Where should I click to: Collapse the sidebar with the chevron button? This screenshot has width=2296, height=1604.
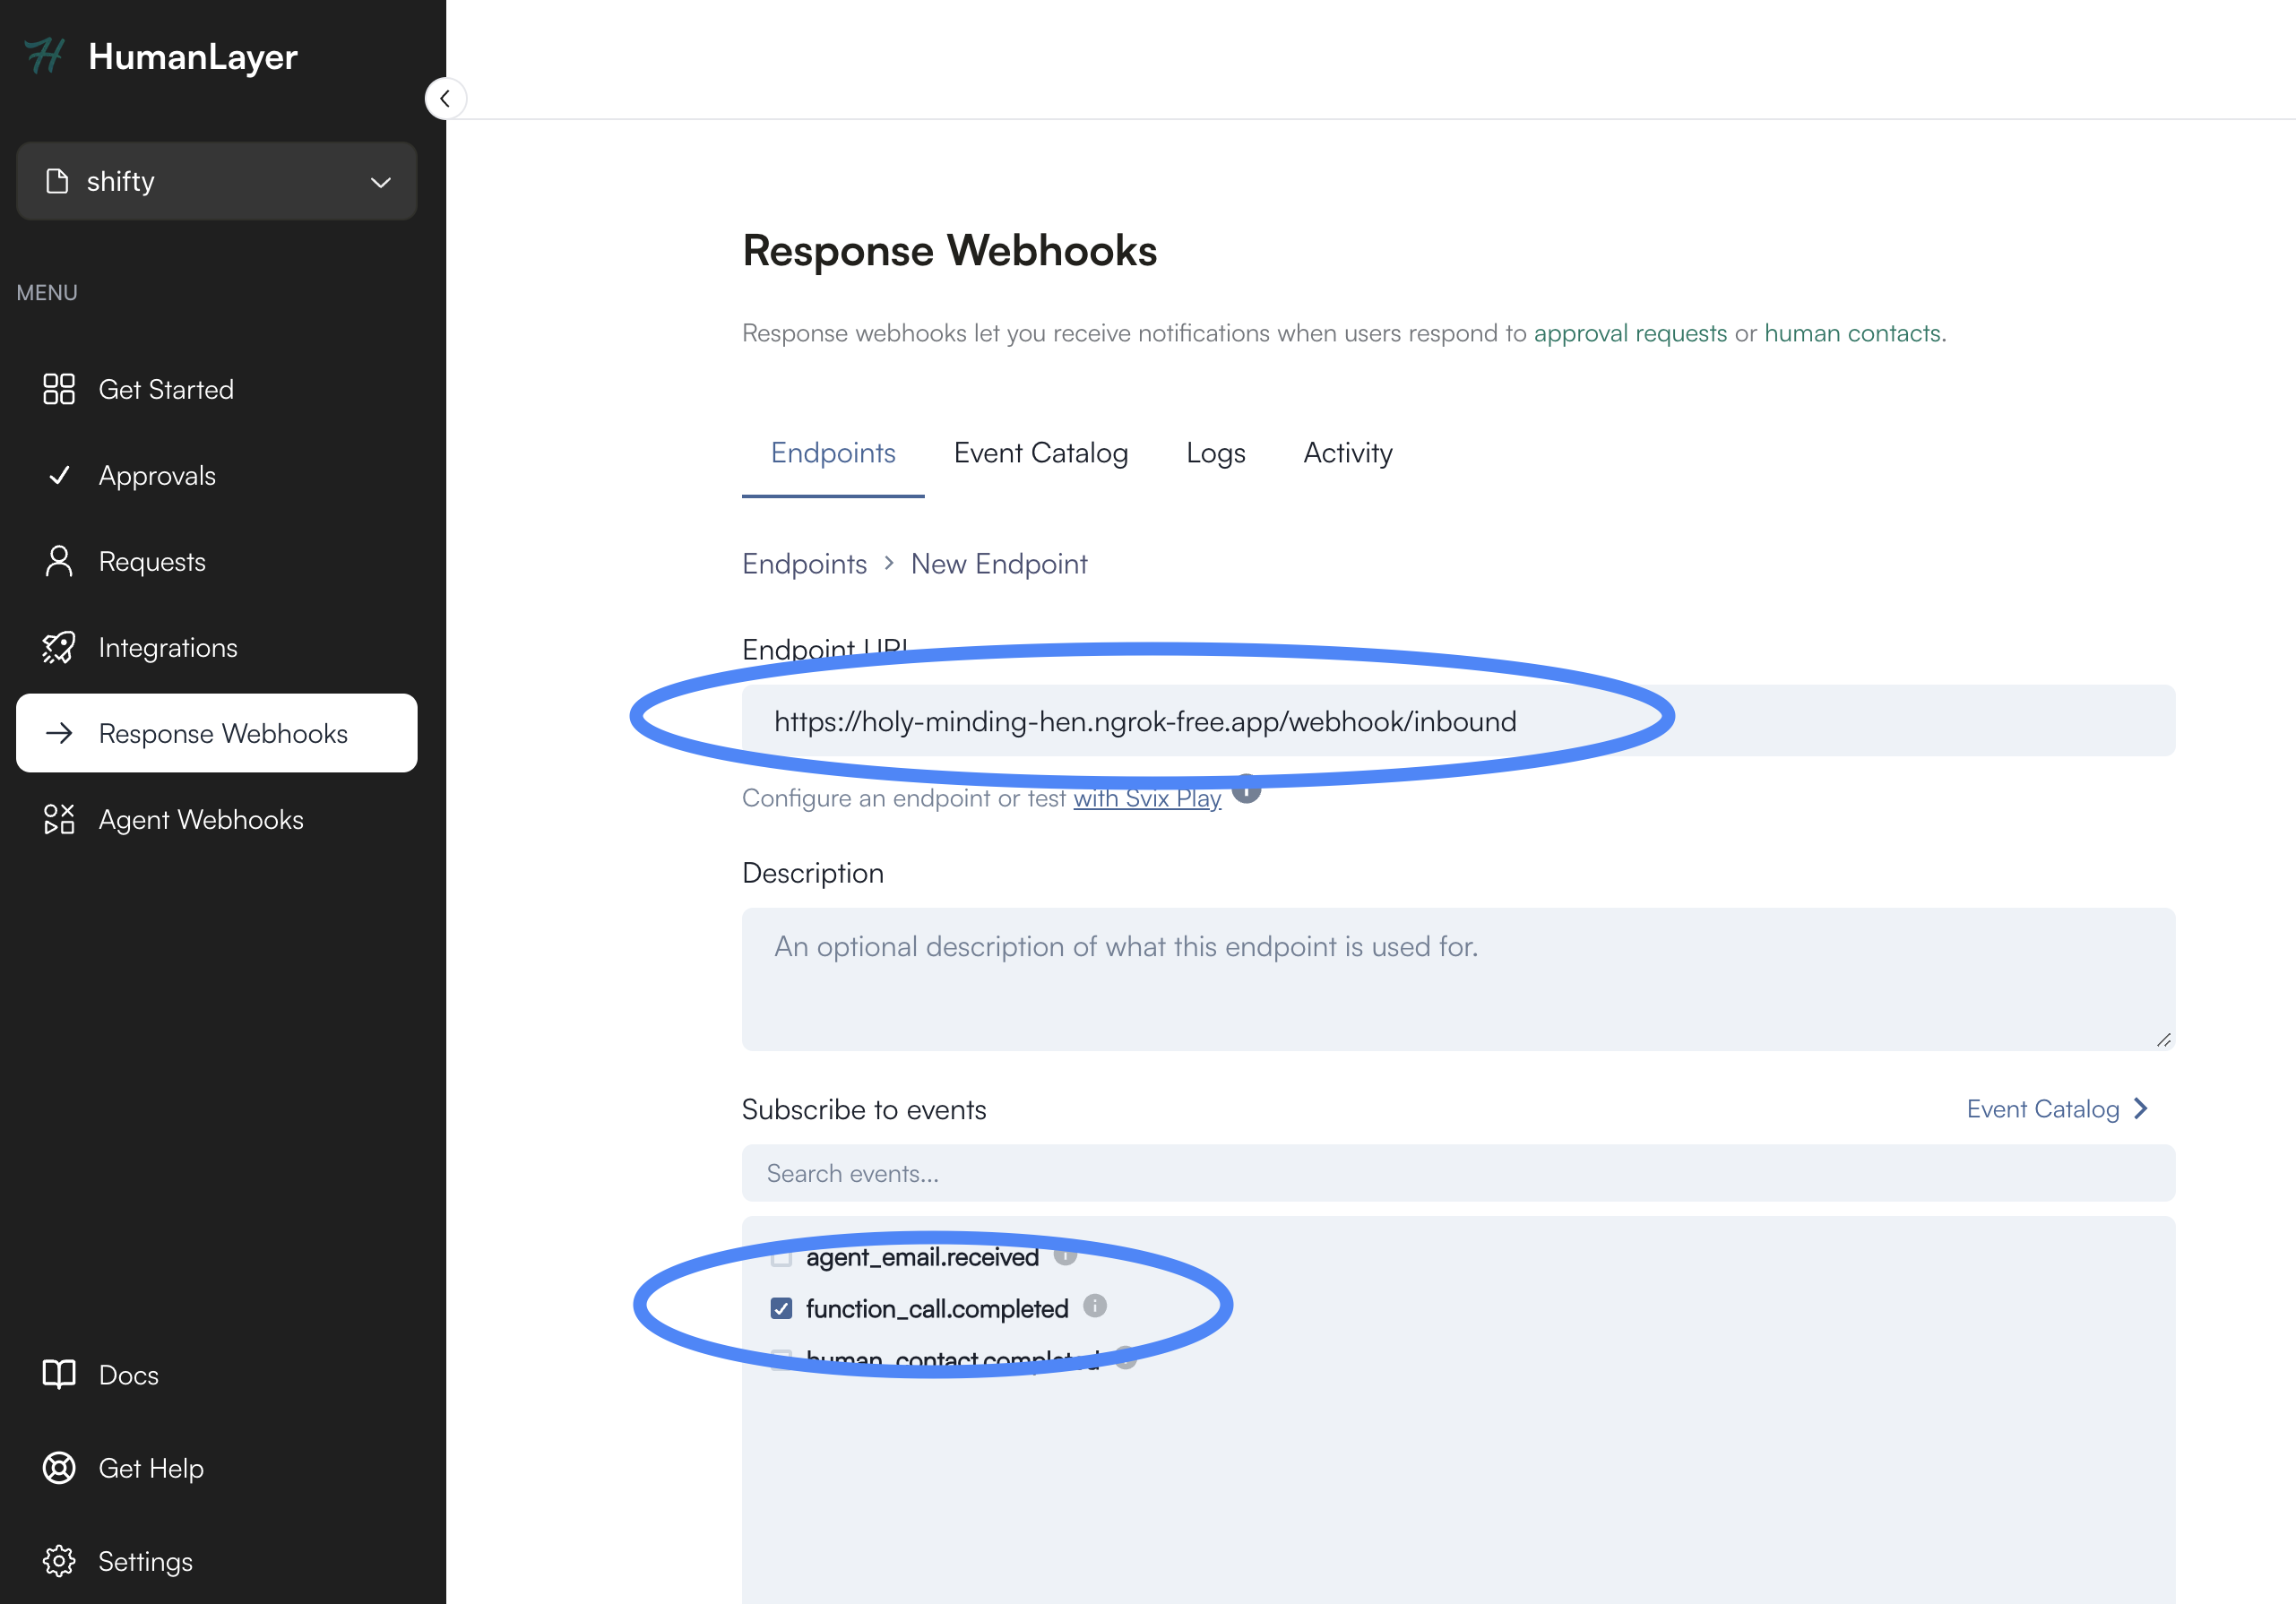click(445, 98)
